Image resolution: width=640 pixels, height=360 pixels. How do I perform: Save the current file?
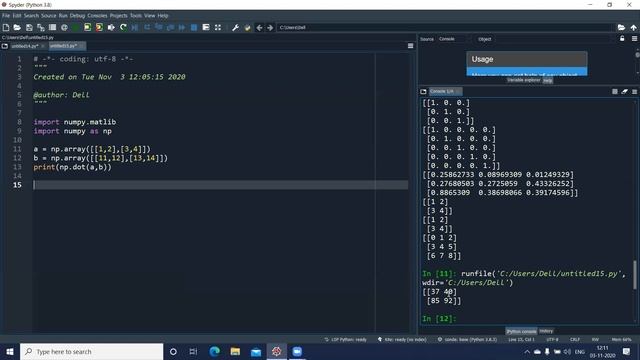[x=29, y=27]
